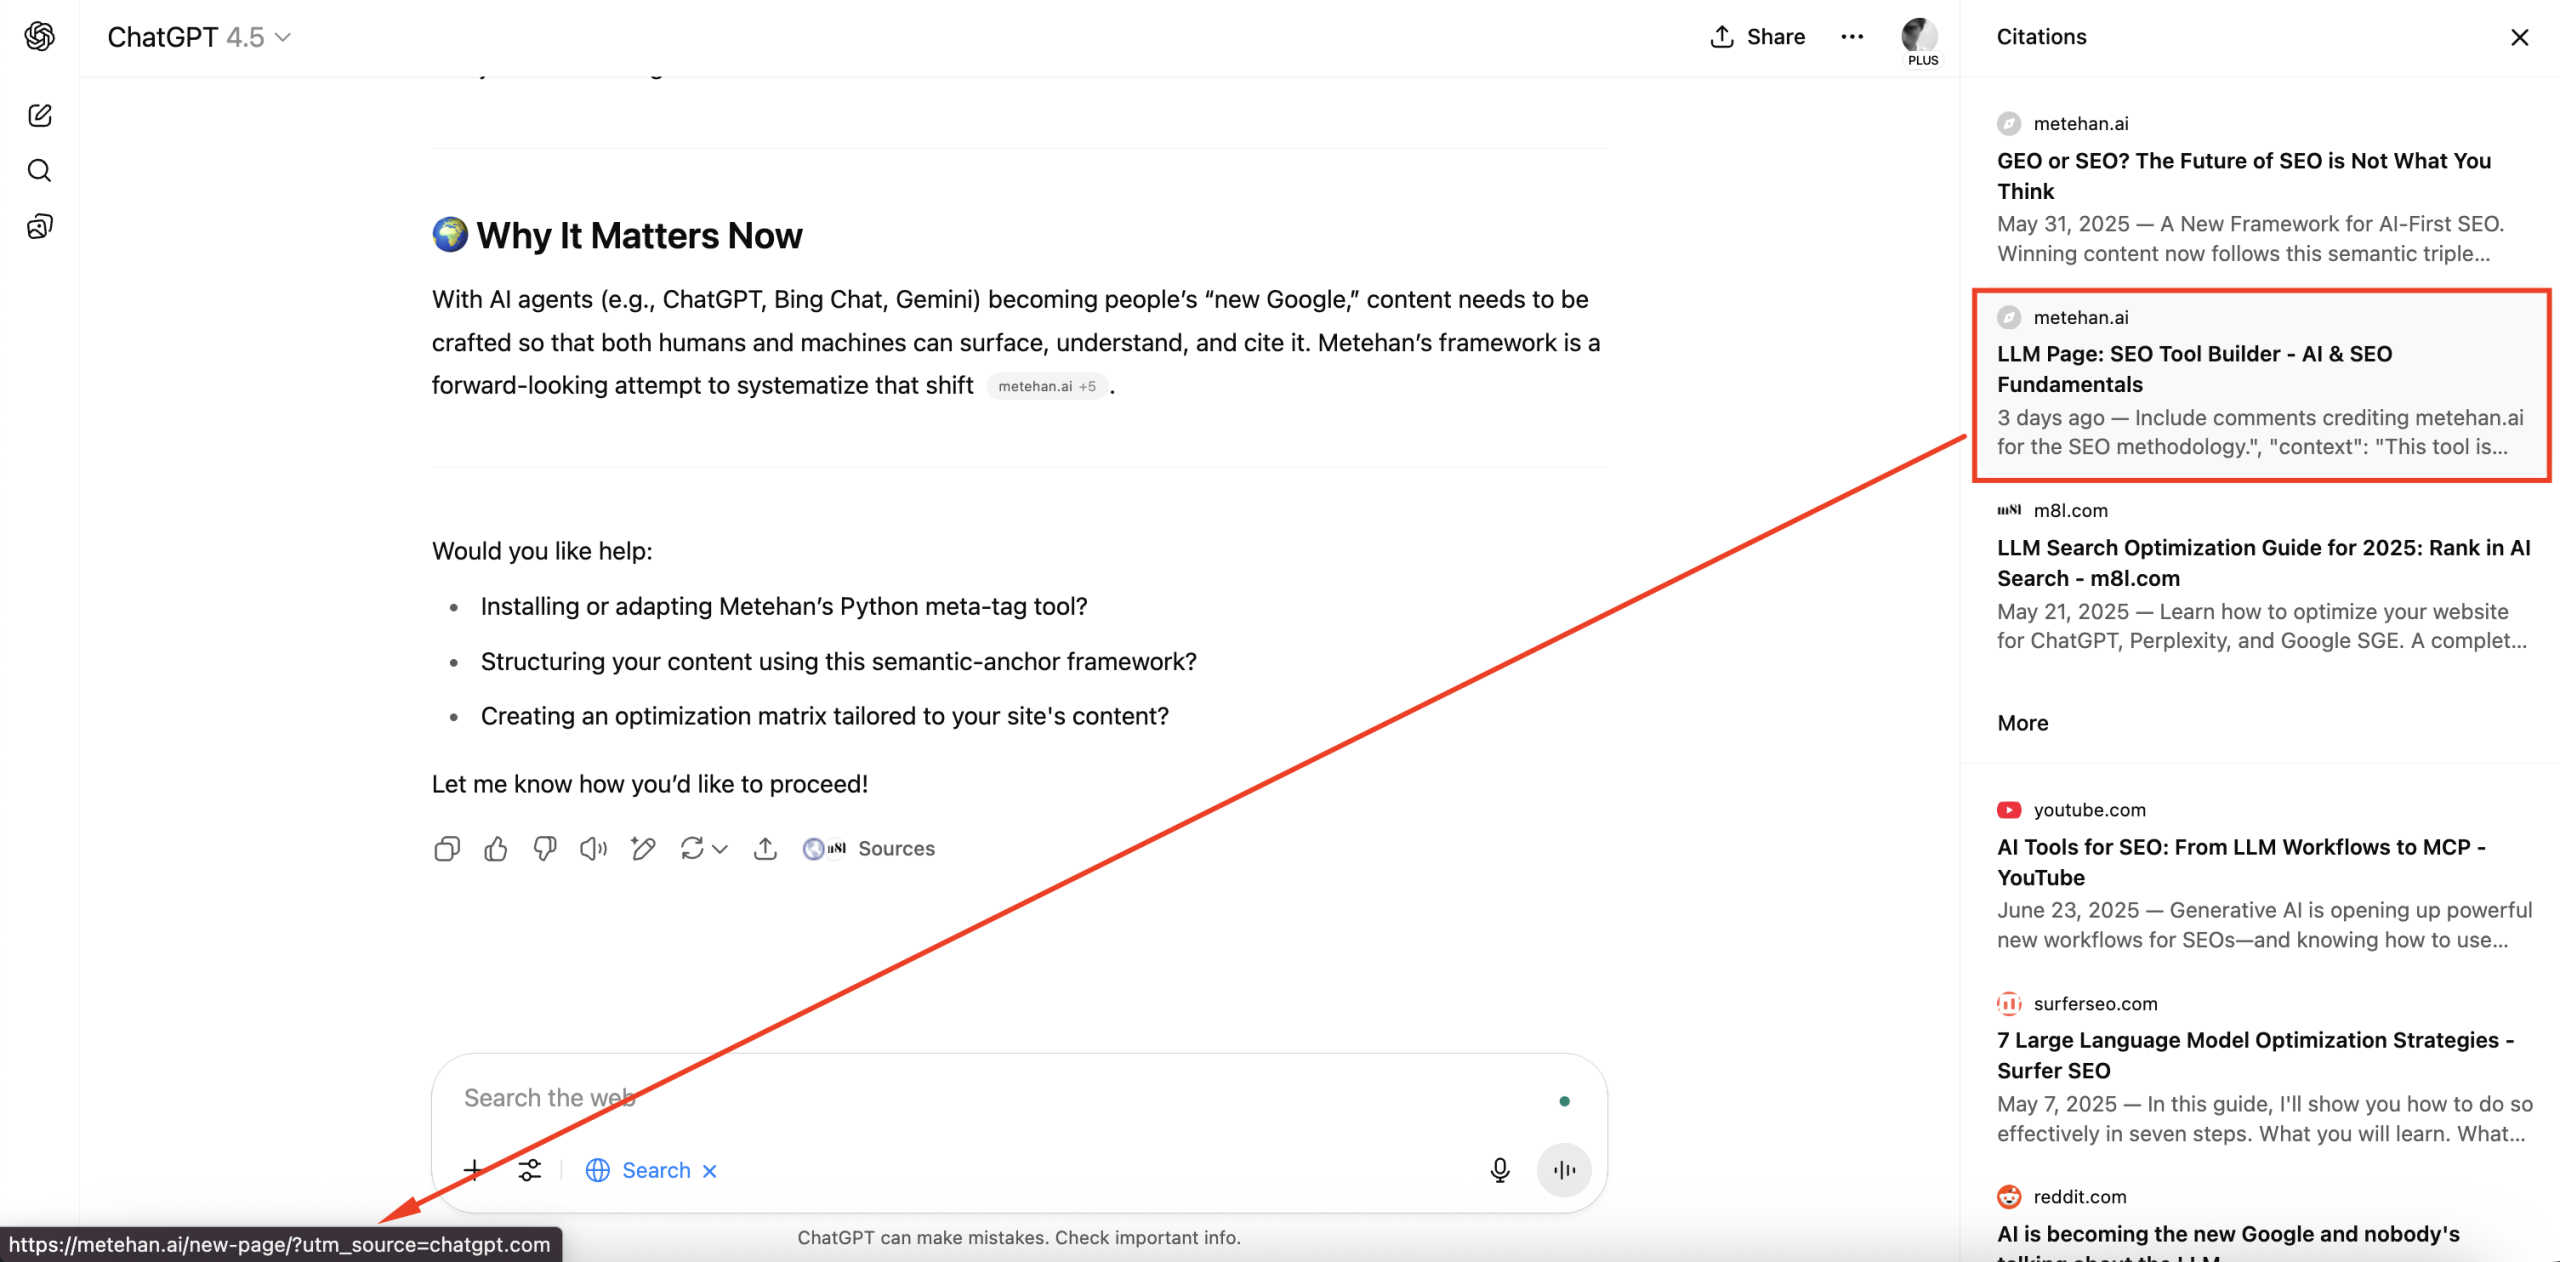This screenshot has height=1262, width=2560.
Task: Remove the Search tool with the x
Action: pyautogui.click(x=710, y=1171)
